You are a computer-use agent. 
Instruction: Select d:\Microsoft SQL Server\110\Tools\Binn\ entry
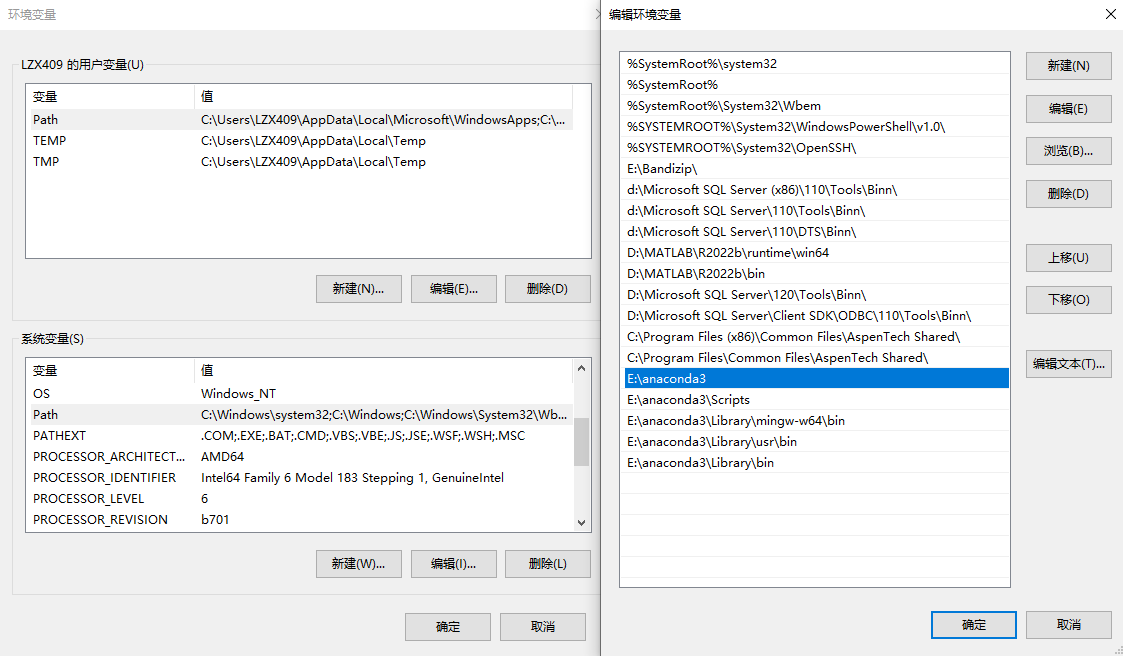click(x=816, y=211)
